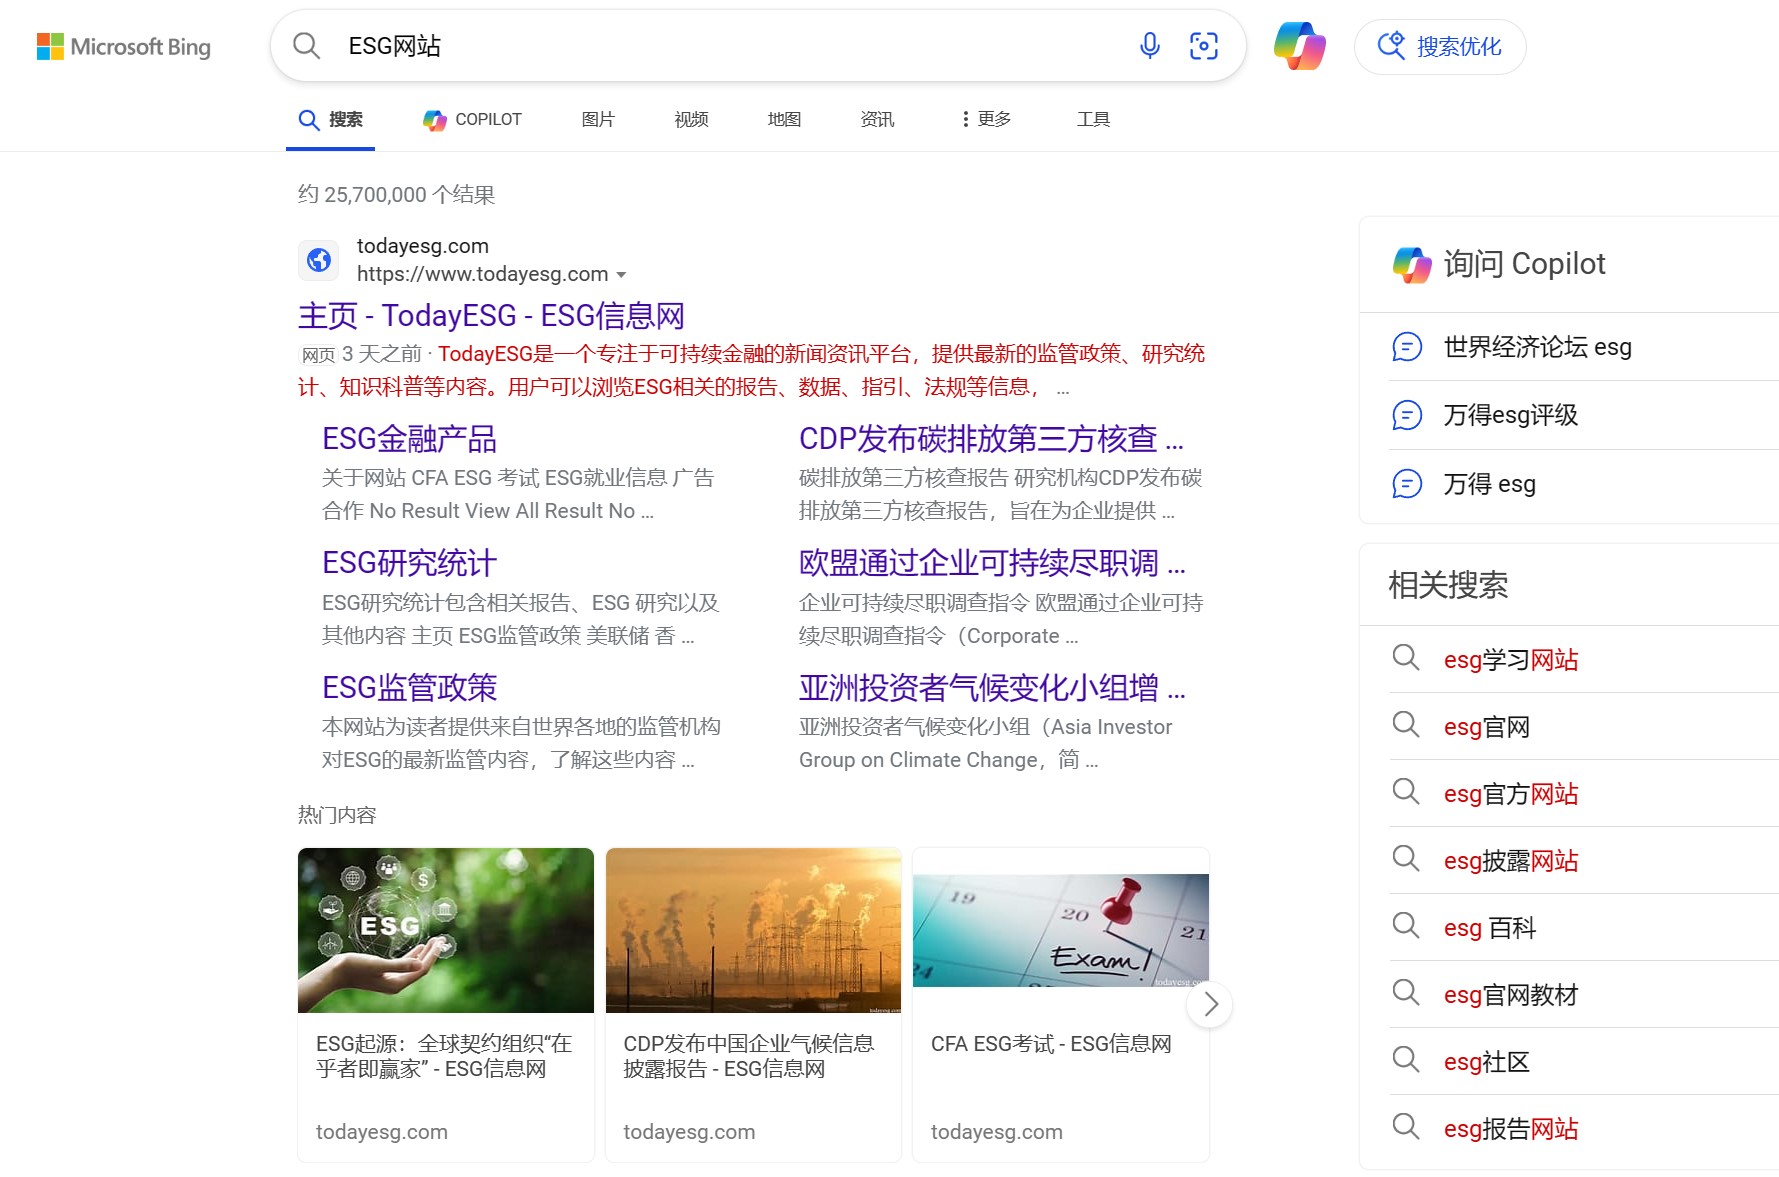The image size is (1779, 1177).
Task: Start voice search with microphone icon
Action: (1150, 46)
